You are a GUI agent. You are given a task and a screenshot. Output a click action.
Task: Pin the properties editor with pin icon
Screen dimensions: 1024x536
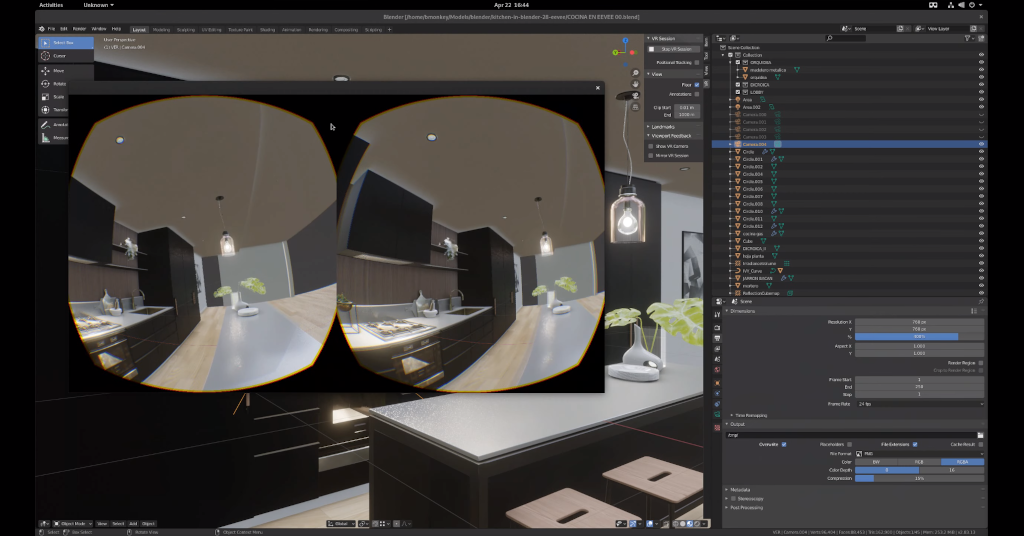pyautogui.click(x=980, y=302)
